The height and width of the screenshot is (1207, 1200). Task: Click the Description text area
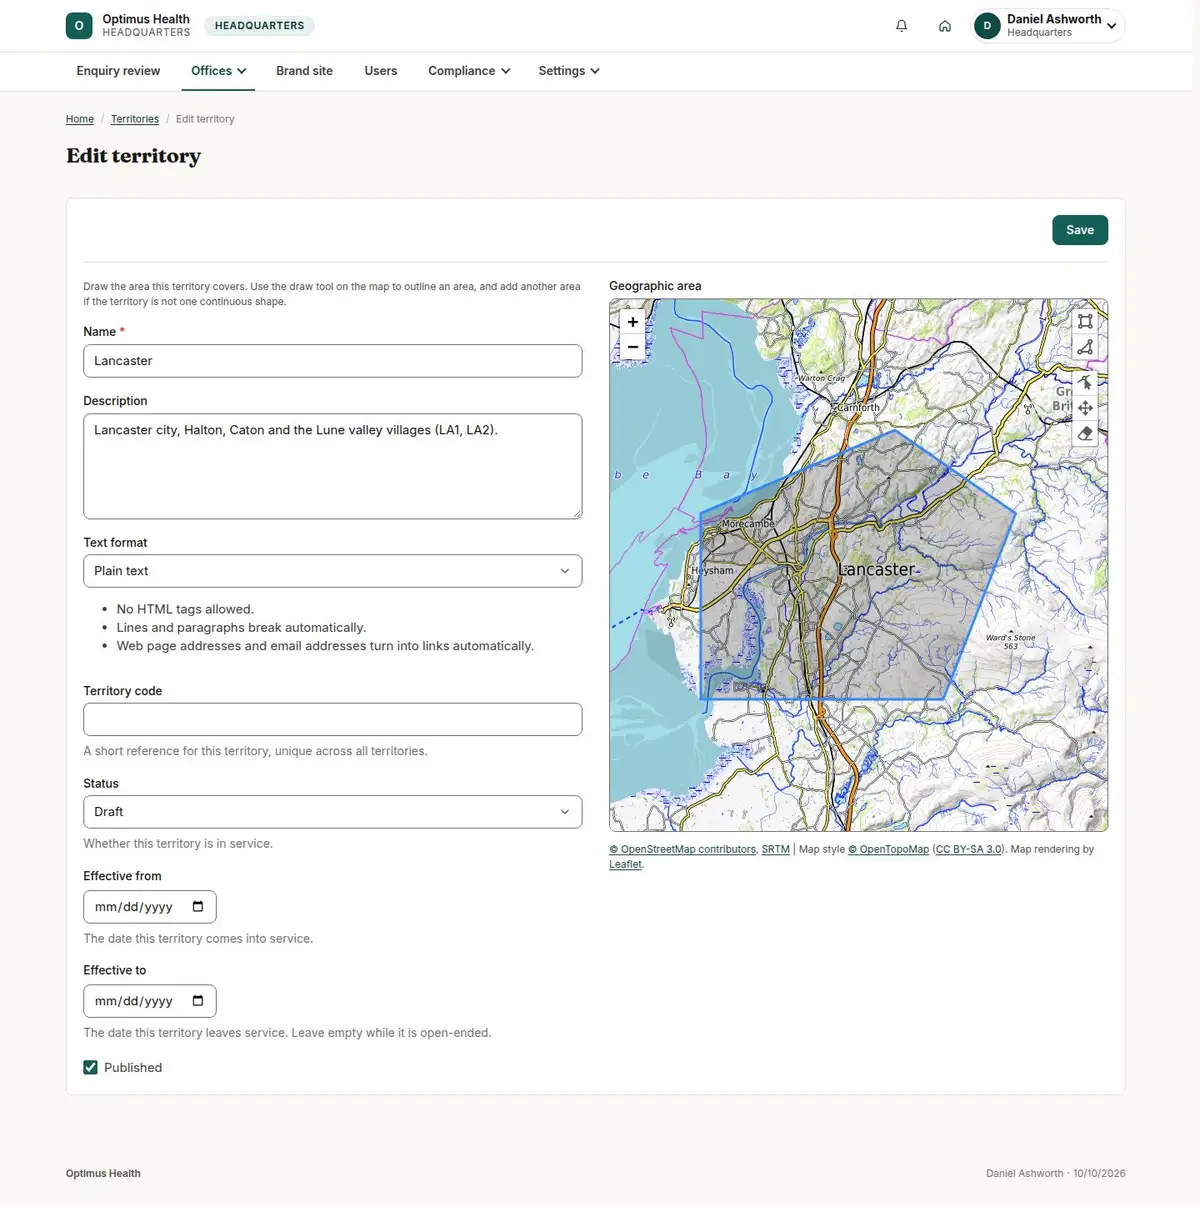click(333, 466)
